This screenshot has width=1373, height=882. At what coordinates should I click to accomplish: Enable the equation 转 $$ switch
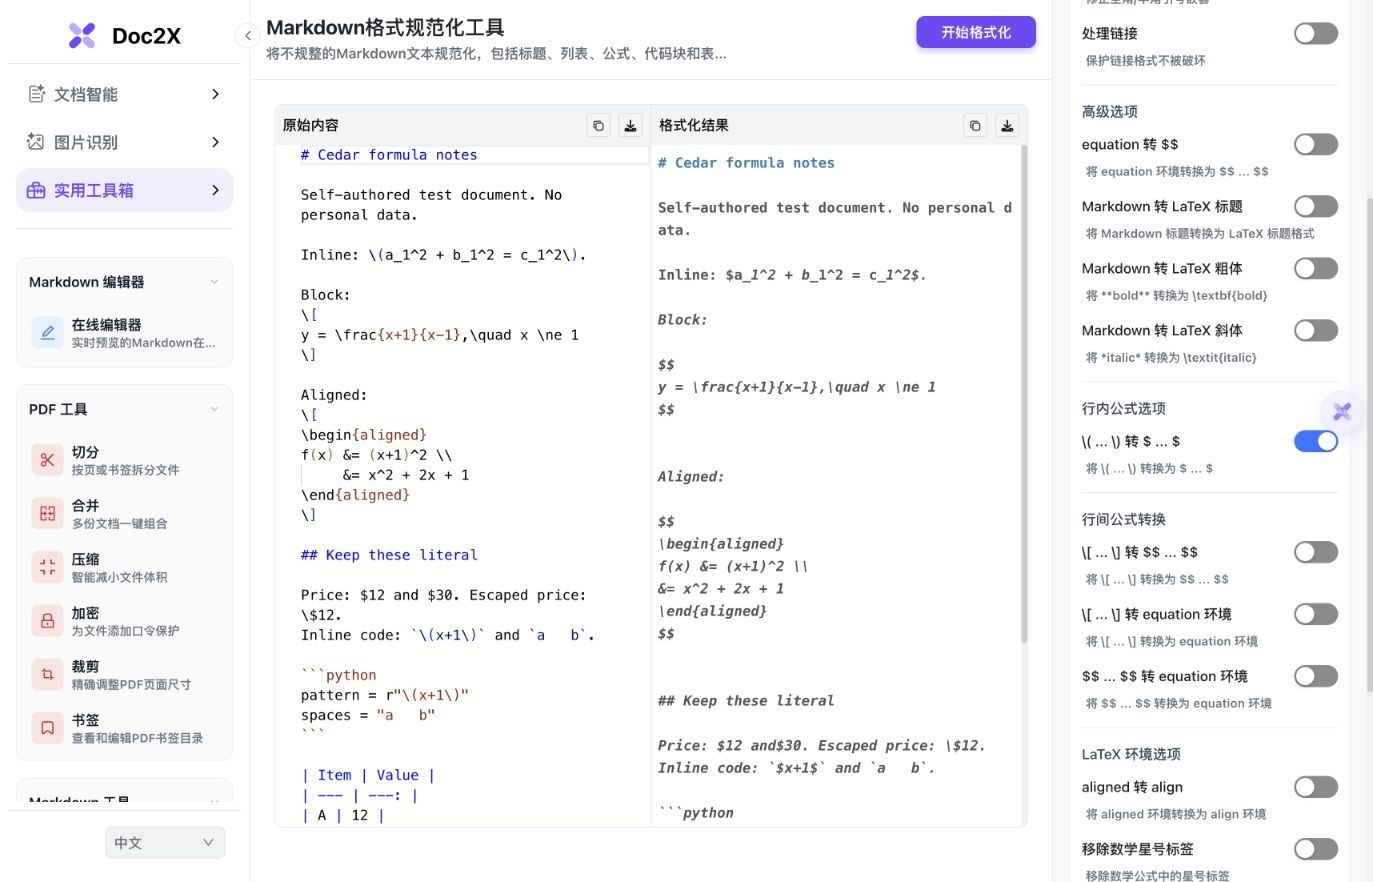(x=1316, y=145)
